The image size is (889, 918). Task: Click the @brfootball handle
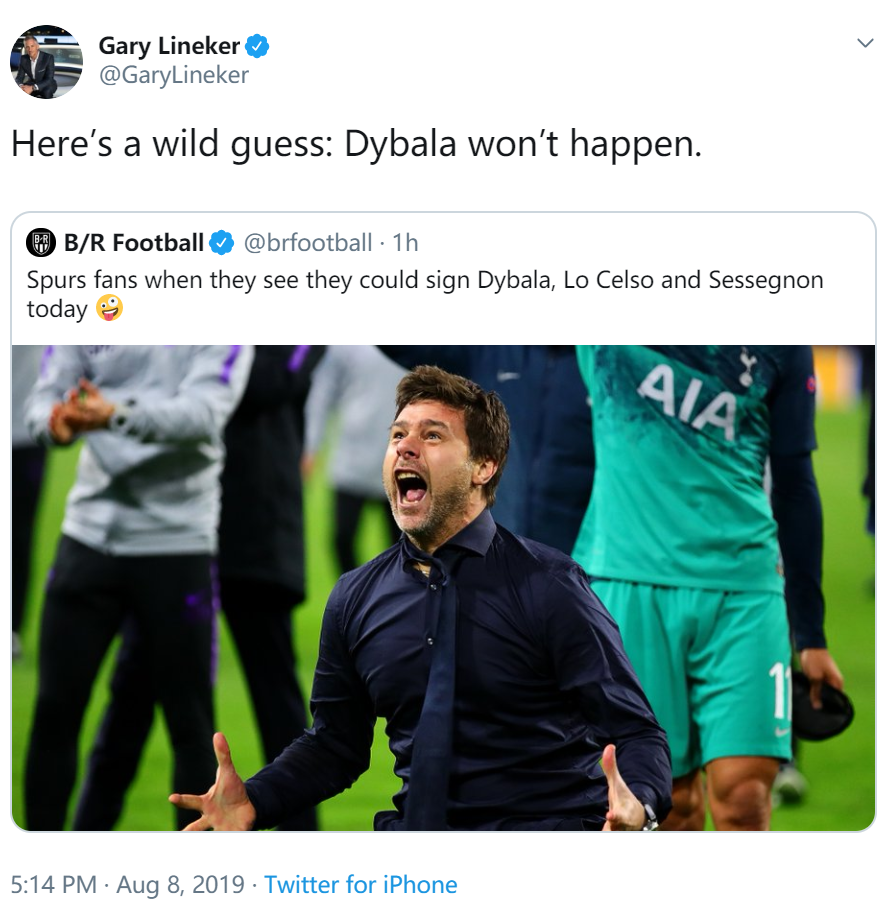tap(307, 242)
